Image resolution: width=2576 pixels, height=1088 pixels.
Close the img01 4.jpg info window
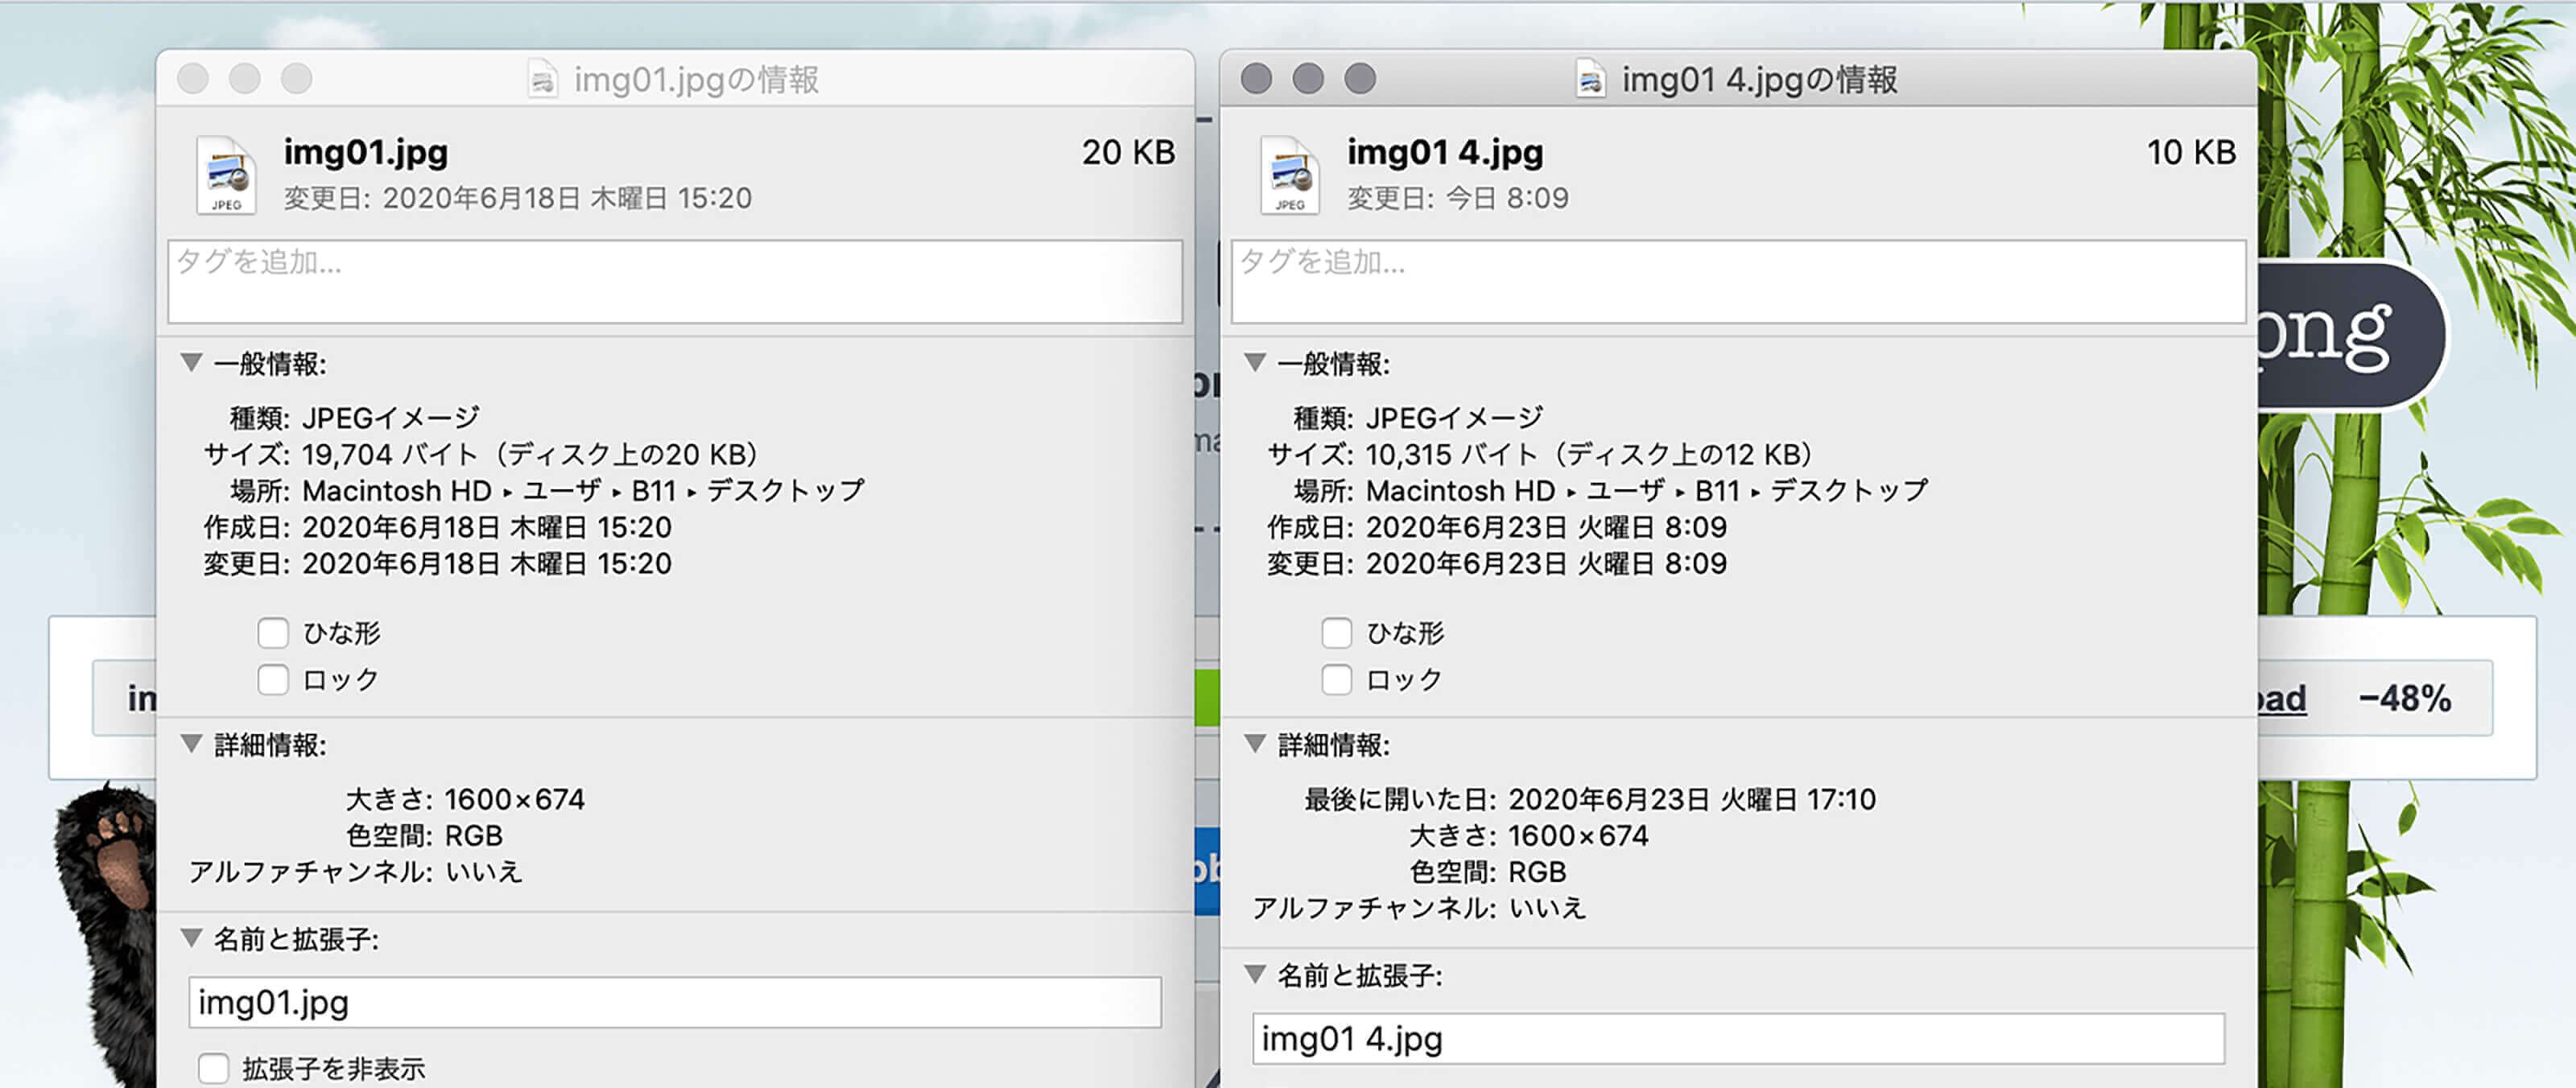pos(1256,78)
